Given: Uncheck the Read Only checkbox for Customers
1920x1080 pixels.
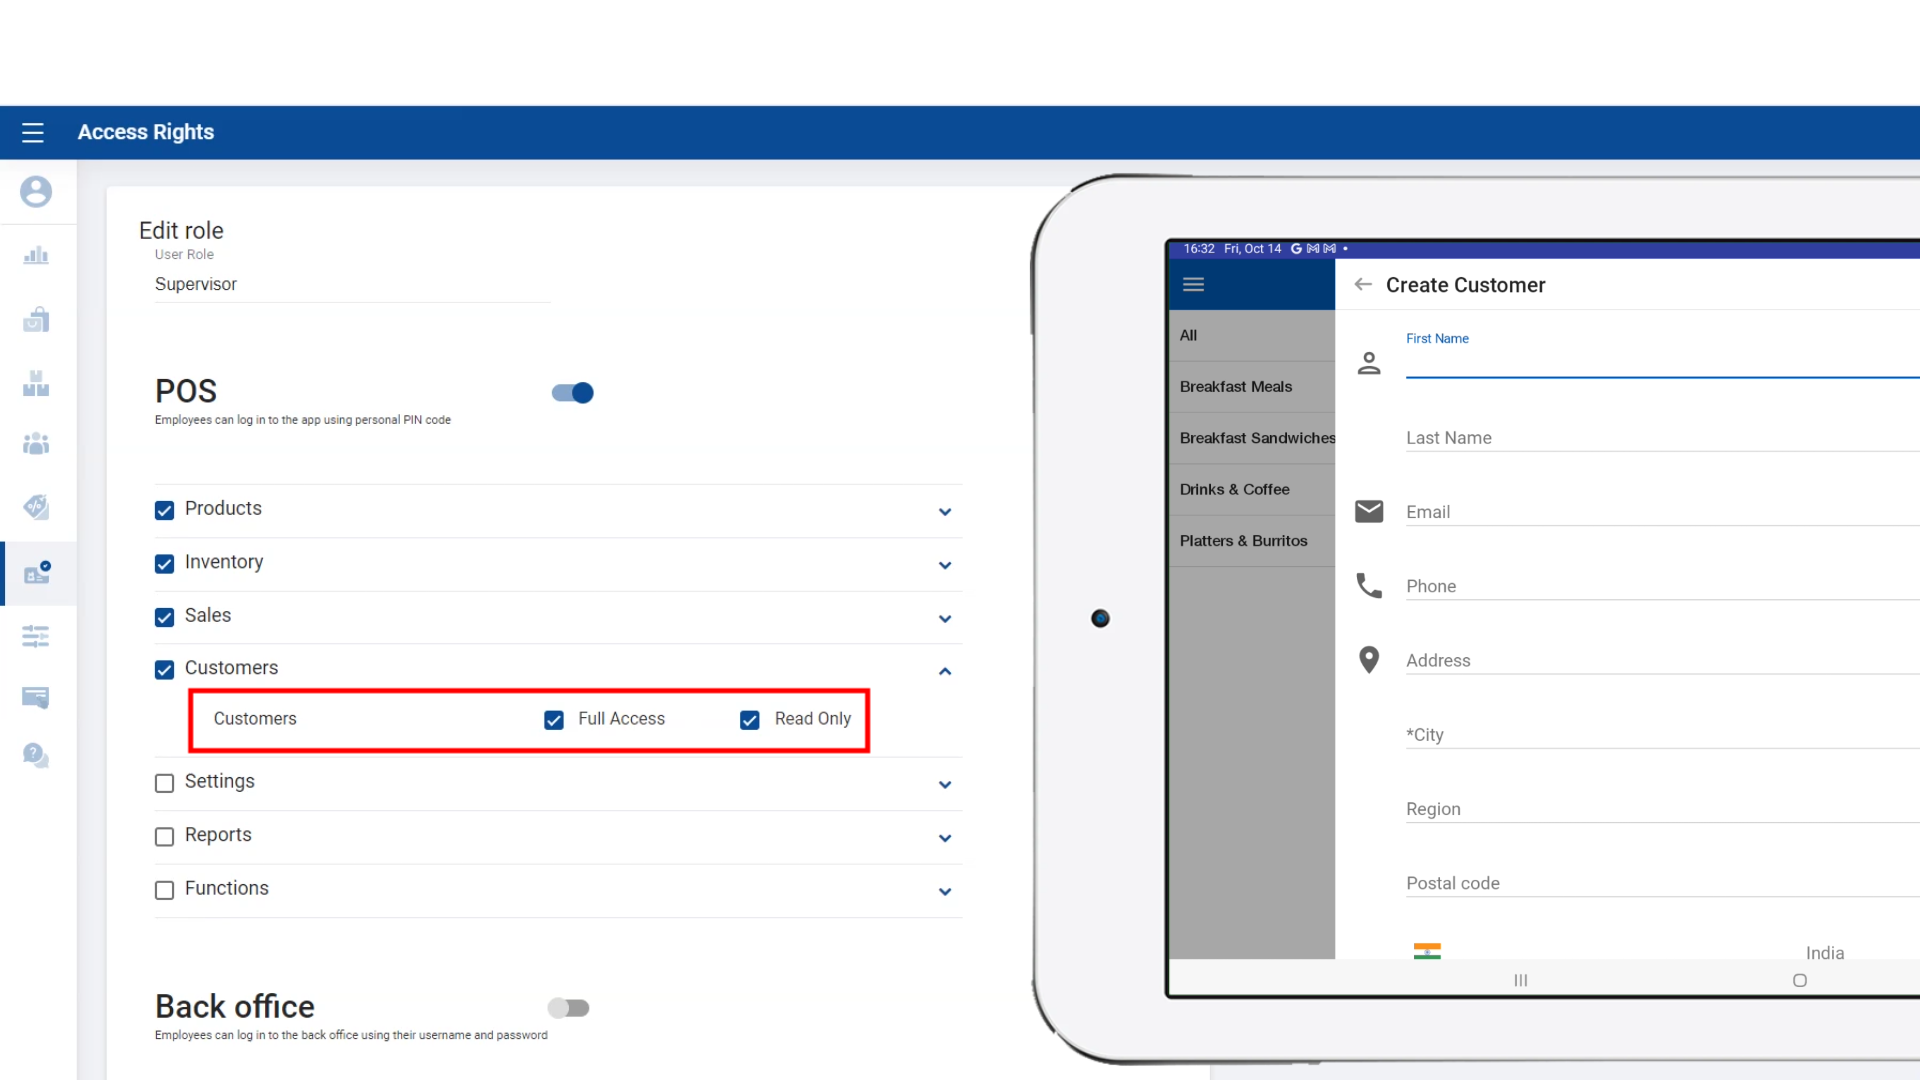Looking at the screenshot, I should 750,720.
